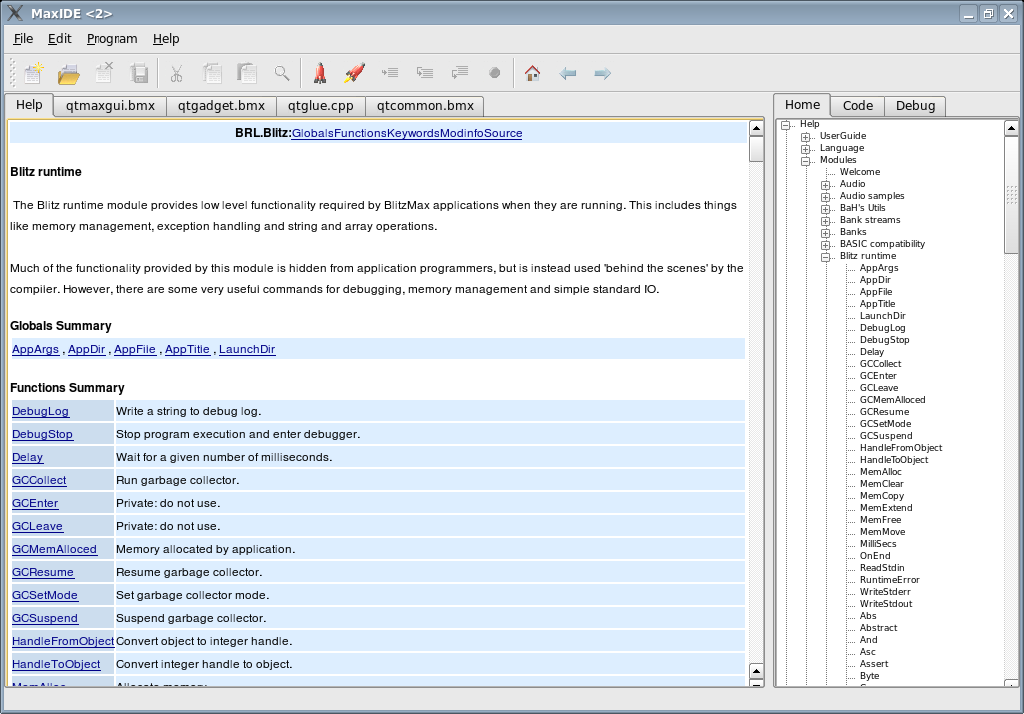Click the help tree scrollbar thumb

point(1011,194)
